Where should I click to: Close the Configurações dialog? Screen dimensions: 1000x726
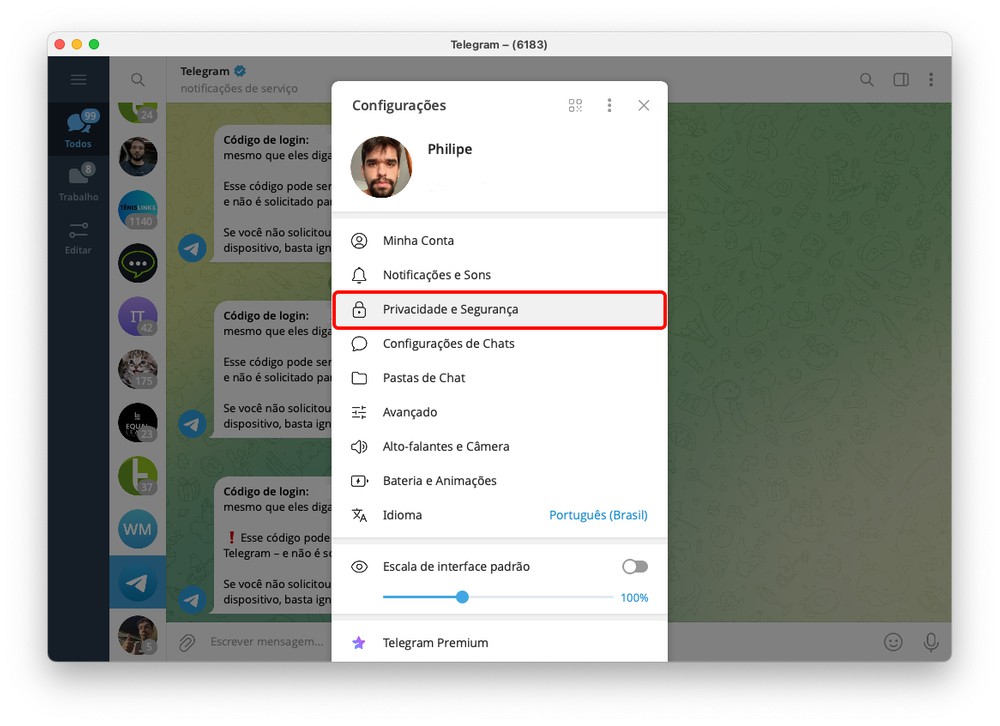pos(643,105)
